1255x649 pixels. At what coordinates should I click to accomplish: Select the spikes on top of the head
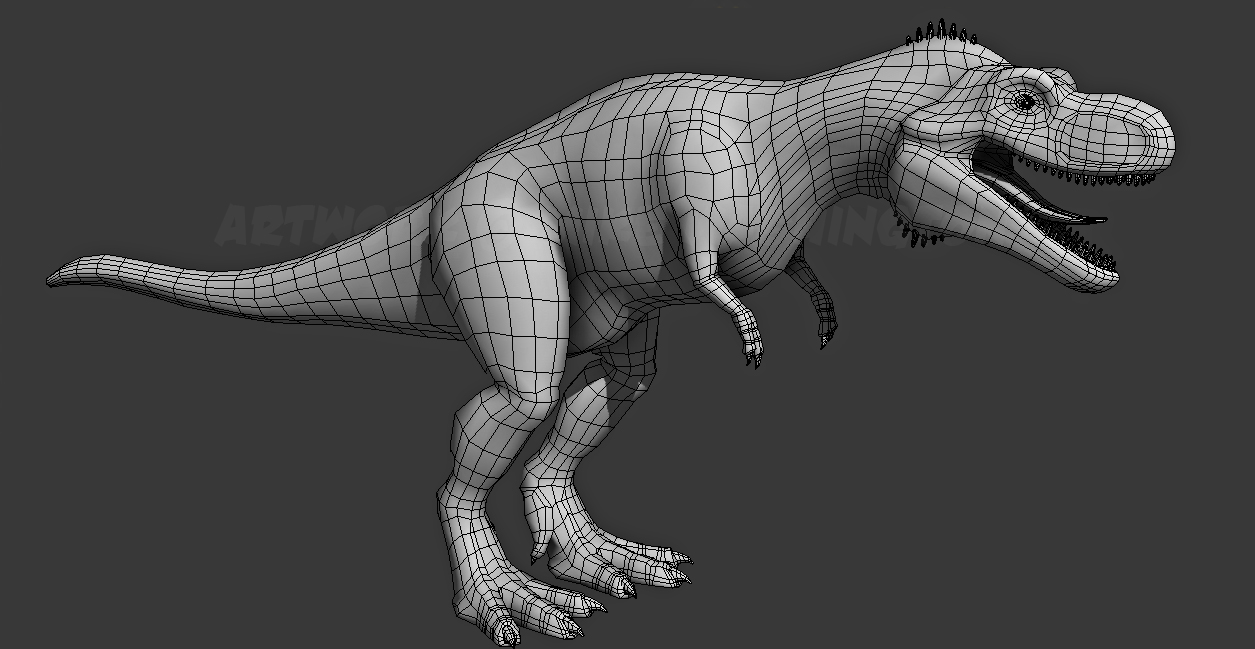(942, 33)
